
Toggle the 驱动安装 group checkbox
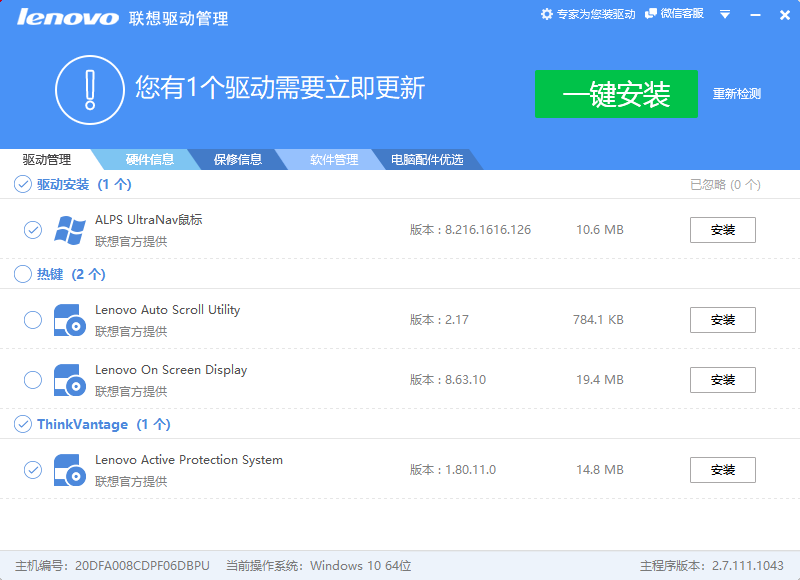22,184
